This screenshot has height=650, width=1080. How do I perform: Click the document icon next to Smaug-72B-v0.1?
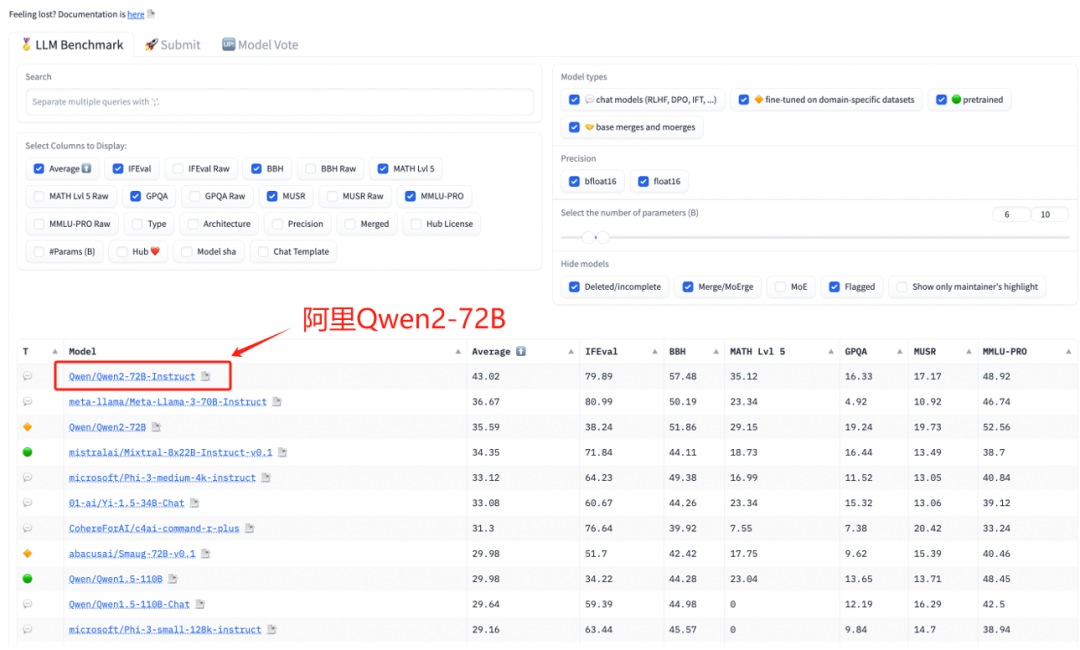[206, 554]
